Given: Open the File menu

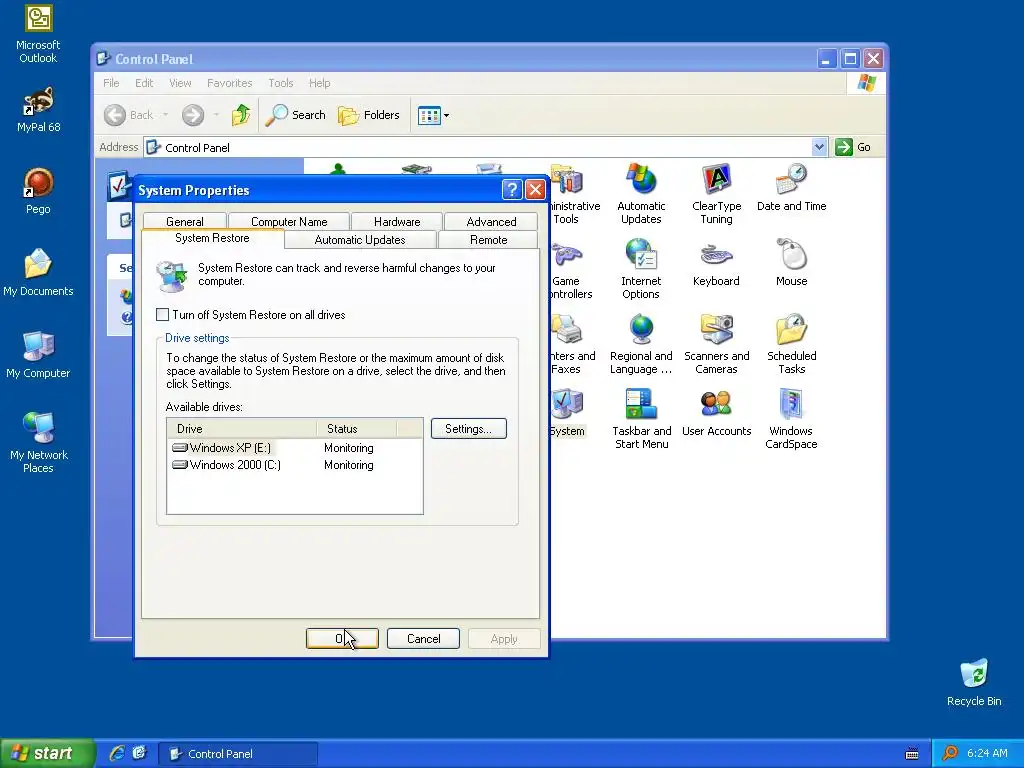Looking at the screenshot, I should [111, 83].
